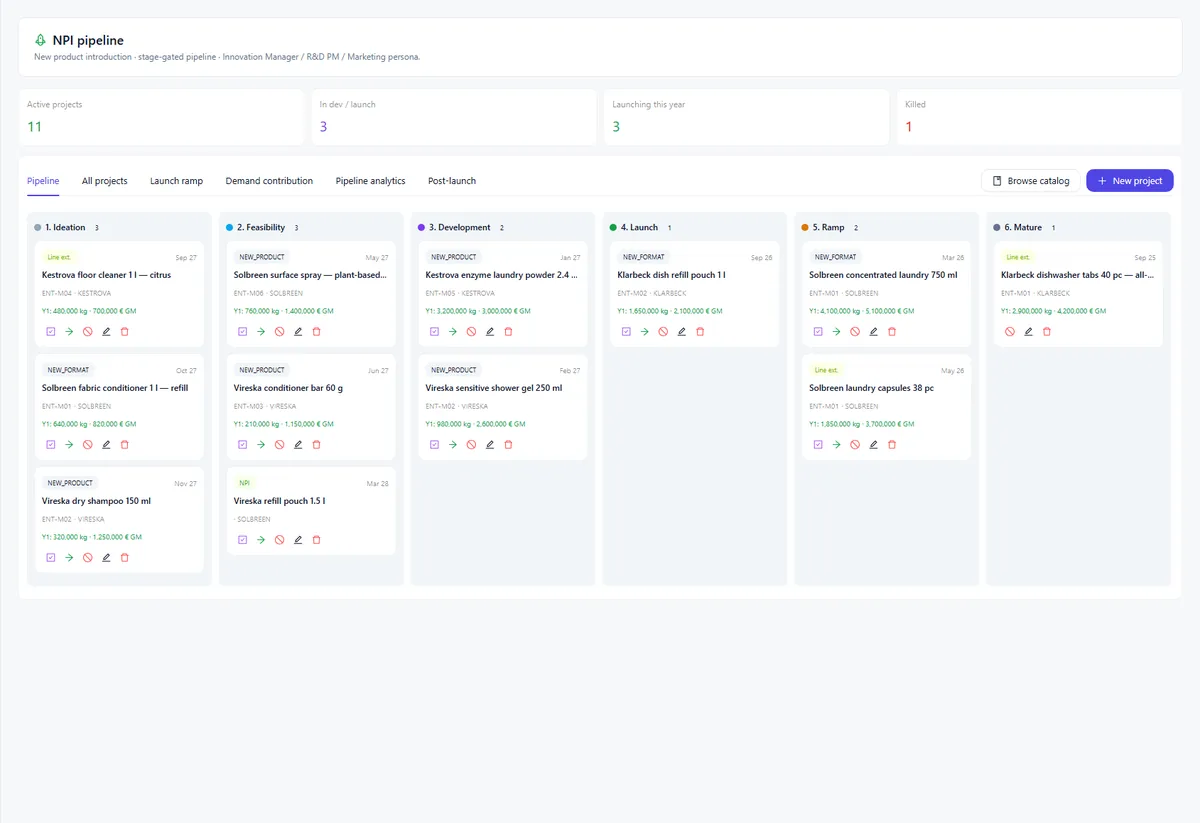Screen dimensions: 1200x823
Task: Select the Active projects stat card
Action: (x=161, y=117)
